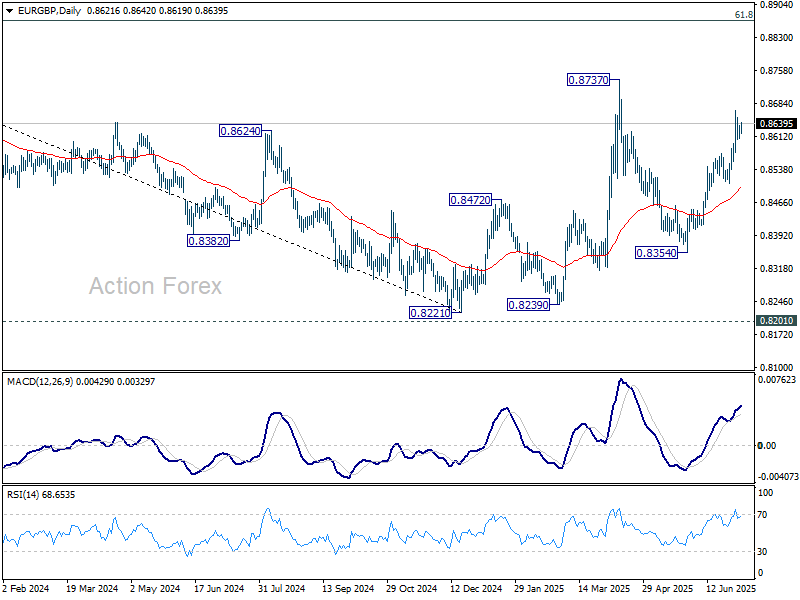This screenshot has height=600, width=800.
Task: Select the 0.83820 low price label
Action: coord(208,241)
